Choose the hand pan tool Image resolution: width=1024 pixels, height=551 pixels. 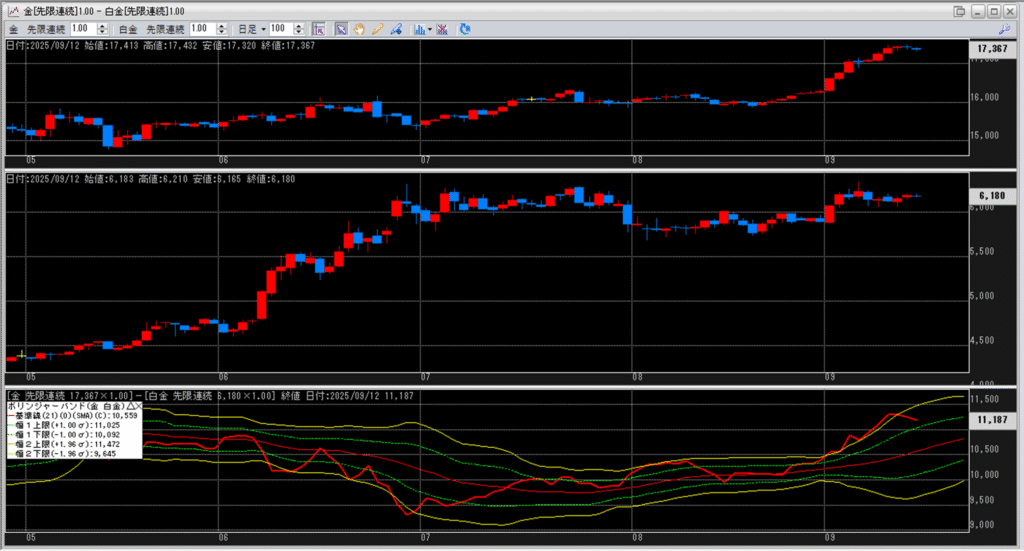click(359, 29)
